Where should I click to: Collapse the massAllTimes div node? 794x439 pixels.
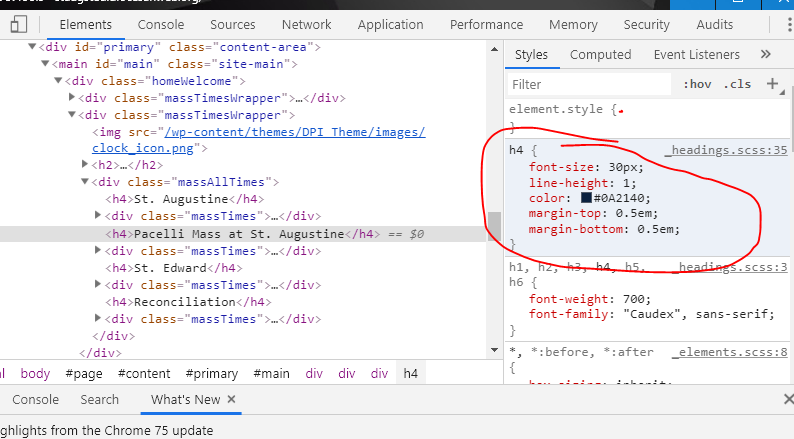coord(85,183)
